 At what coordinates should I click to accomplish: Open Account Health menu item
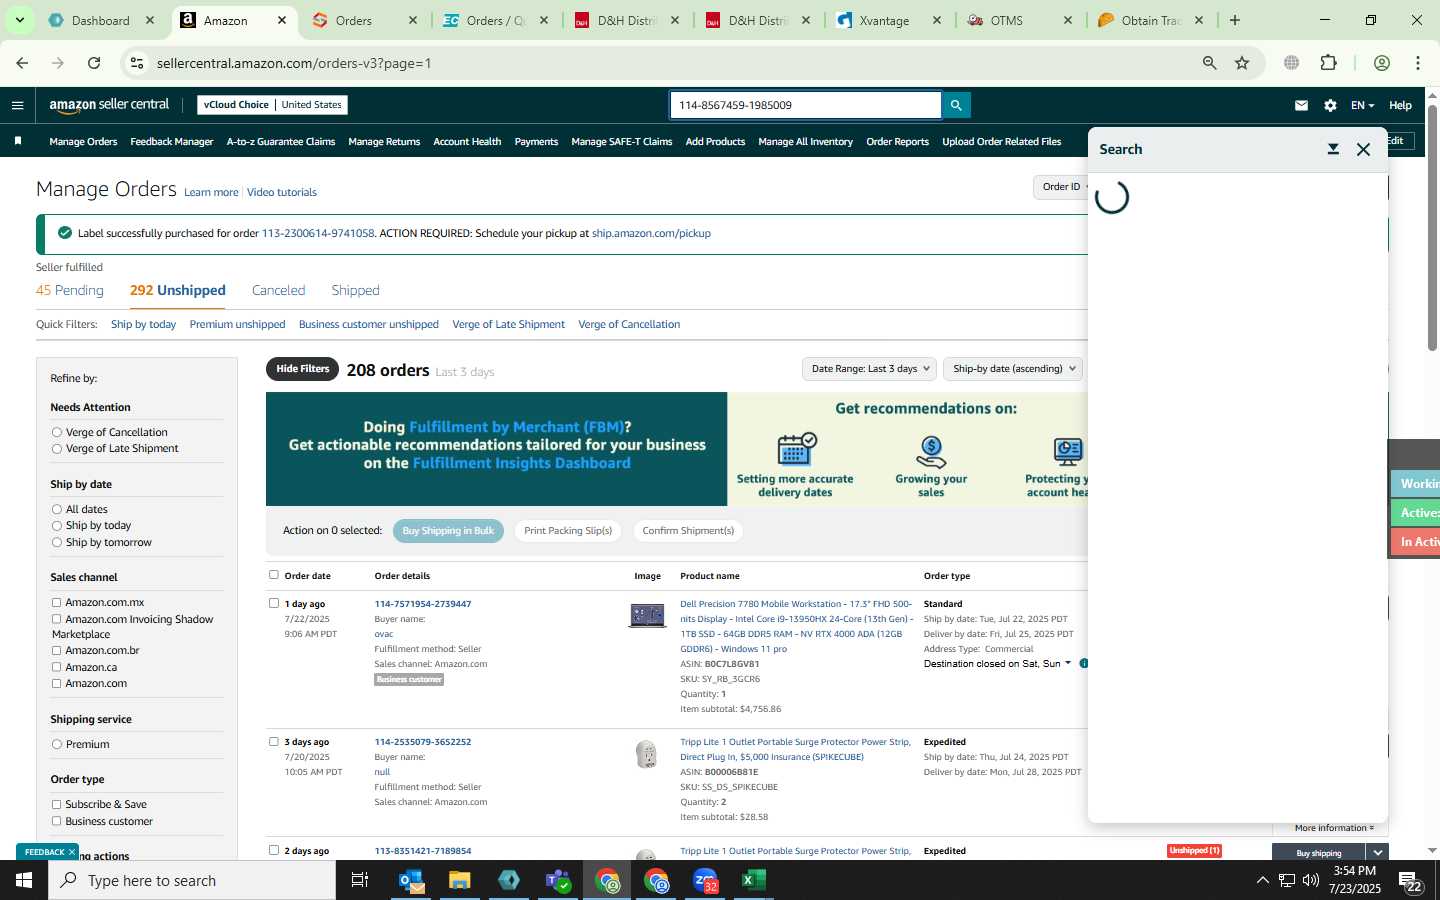coord(467,142)
